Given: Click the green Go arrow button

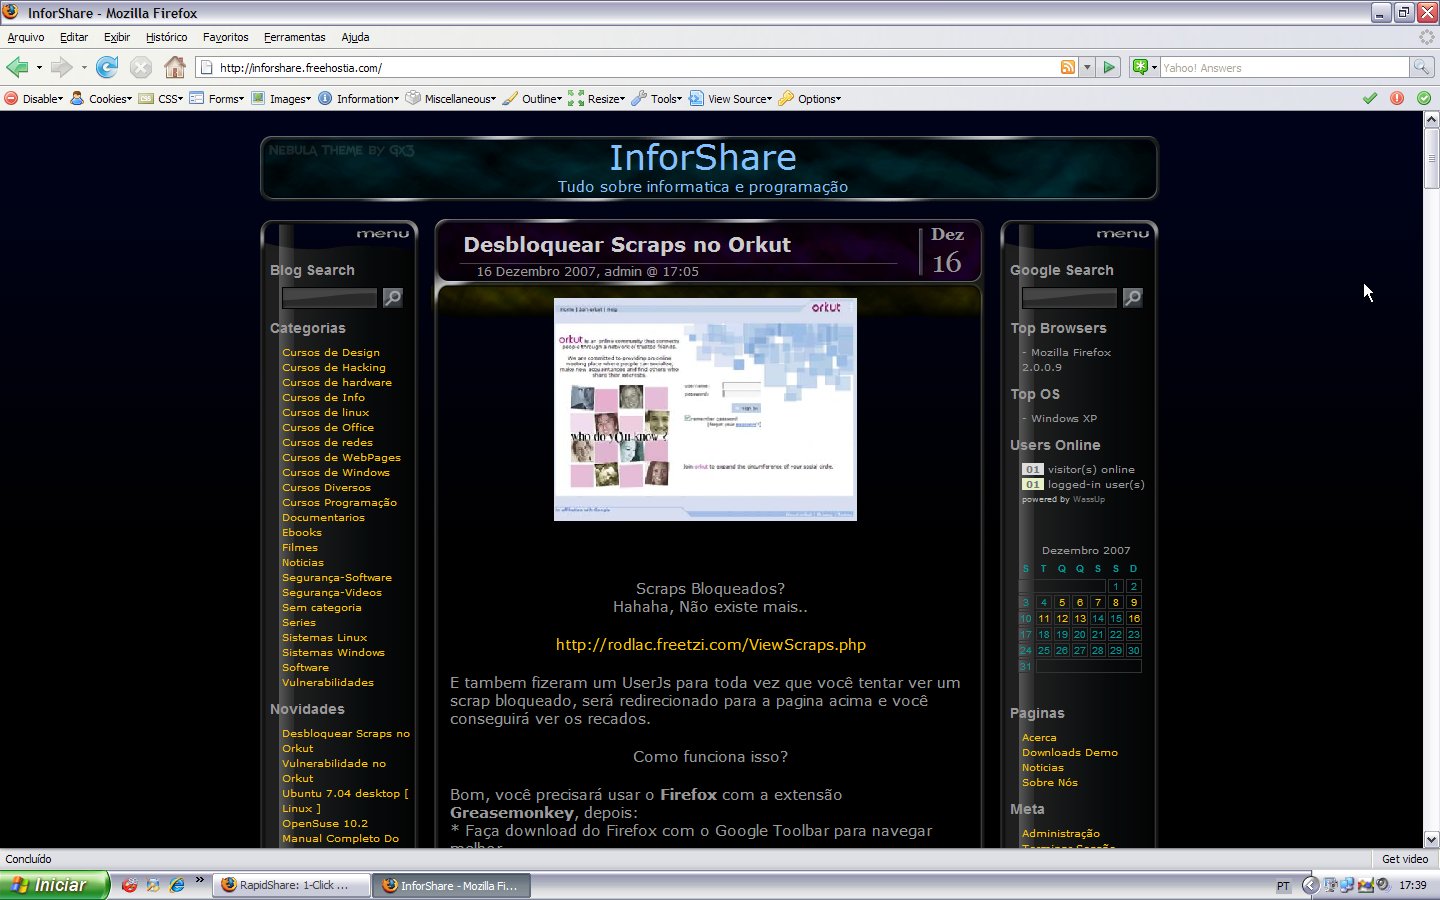Looking at the screenshot, I should [x=1109, y=67].
